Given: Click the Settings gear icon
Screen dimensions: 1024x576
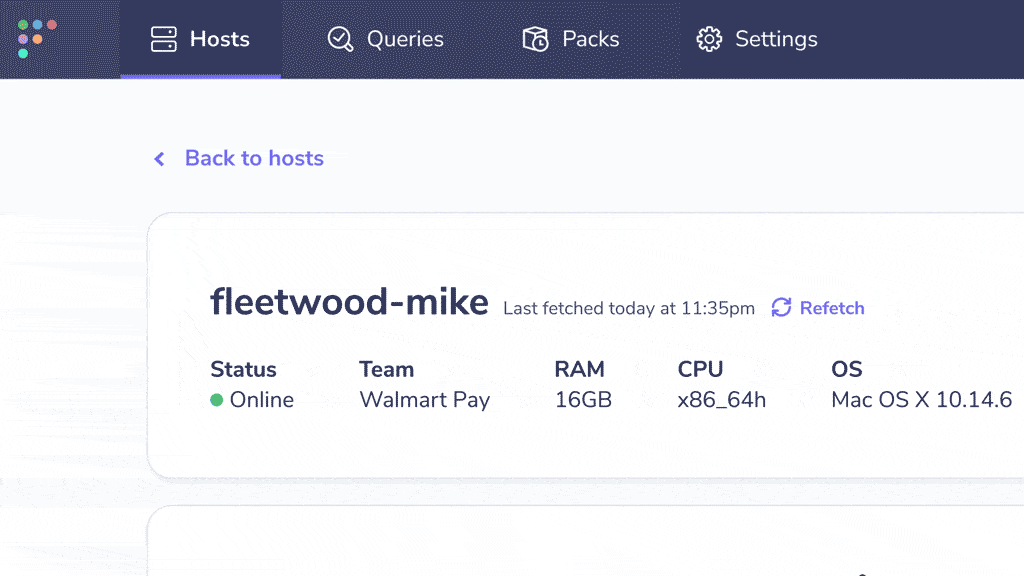Looking at the screenshot, I should pos(709,39).
